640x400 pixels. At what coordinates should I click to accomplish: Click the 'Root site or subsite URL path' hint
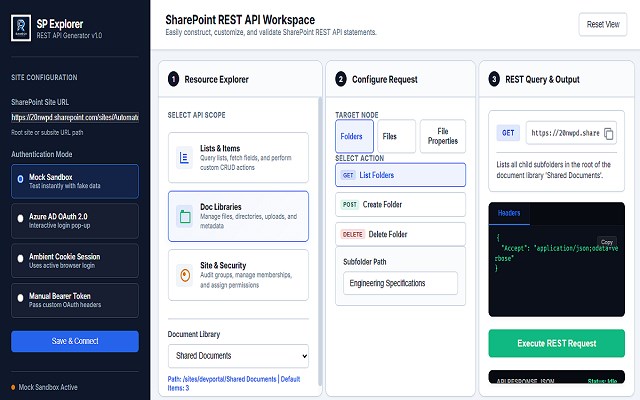(x=47, y=133)
